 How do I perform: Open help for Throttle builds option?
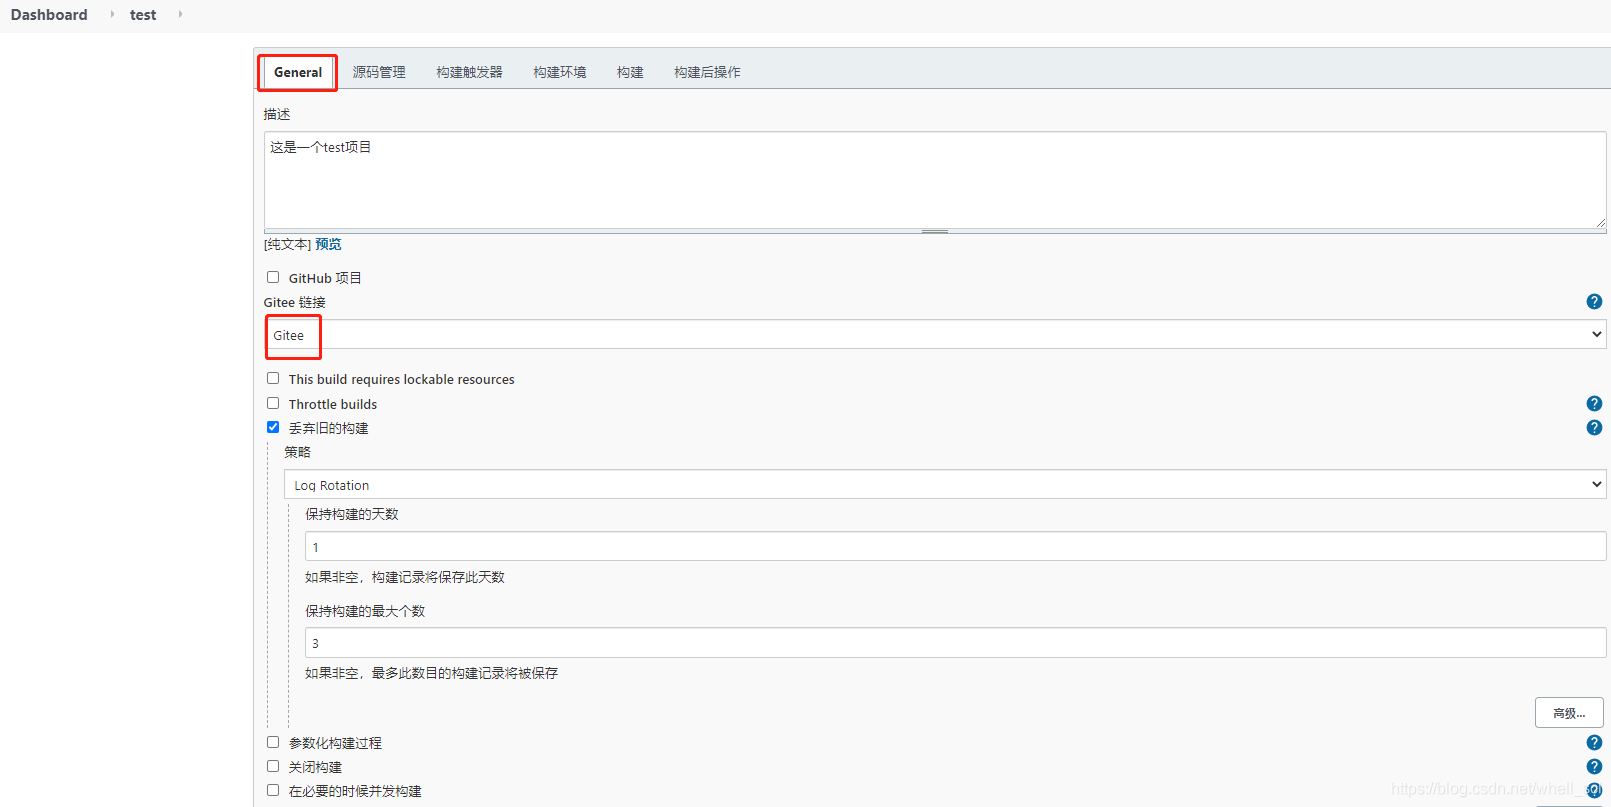tap(1594, 404)
